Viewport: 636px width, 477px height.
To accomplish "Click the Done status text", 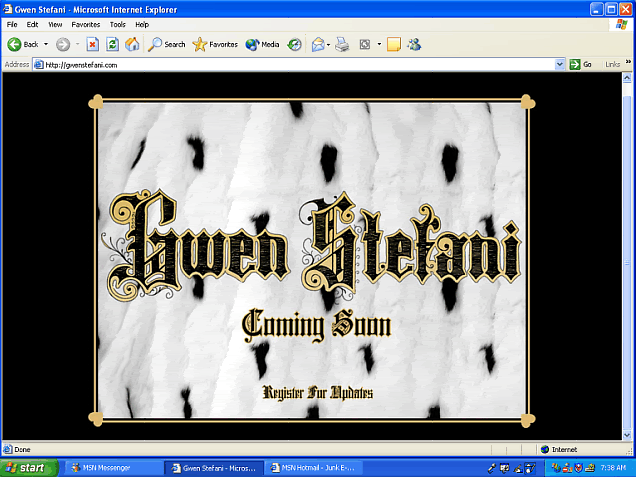I will click(x=22, y=449).
